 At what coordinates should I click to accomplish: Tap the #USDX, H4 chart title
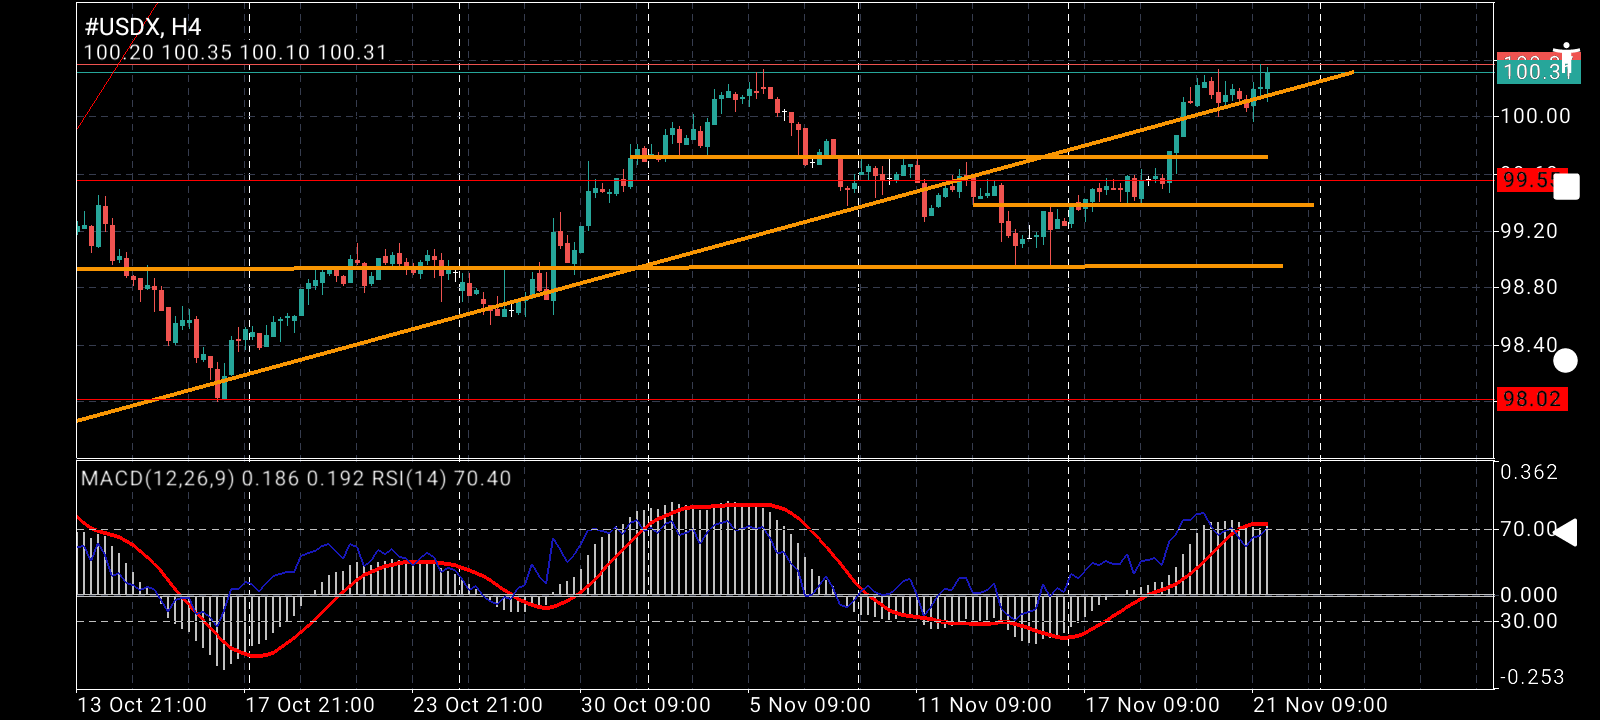143,27
